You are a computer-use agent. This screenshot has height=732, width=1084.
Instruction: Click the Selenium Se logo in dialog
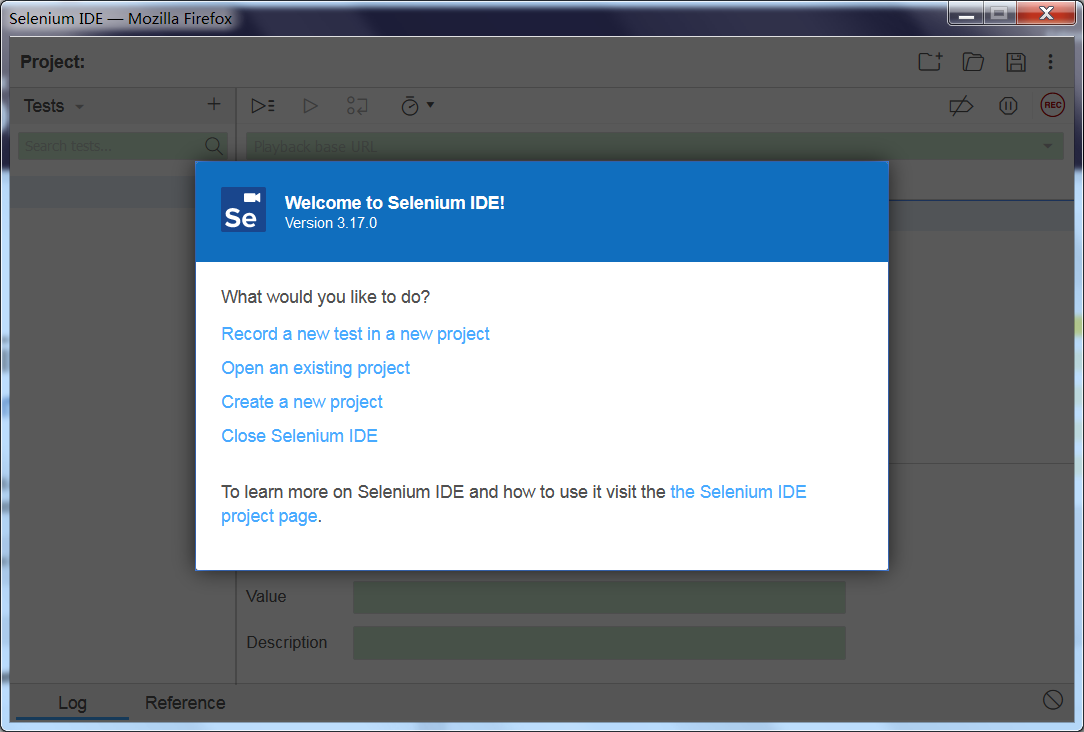pyautogui.click(x=243, y=209)
